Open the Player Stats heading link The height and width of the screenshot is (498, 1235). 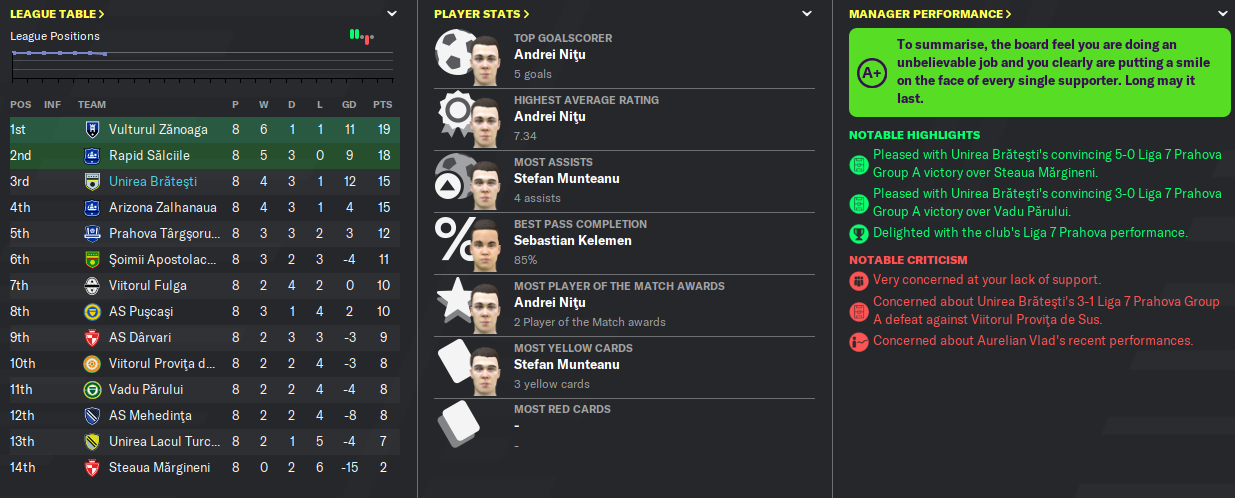(x=481, y=14)
